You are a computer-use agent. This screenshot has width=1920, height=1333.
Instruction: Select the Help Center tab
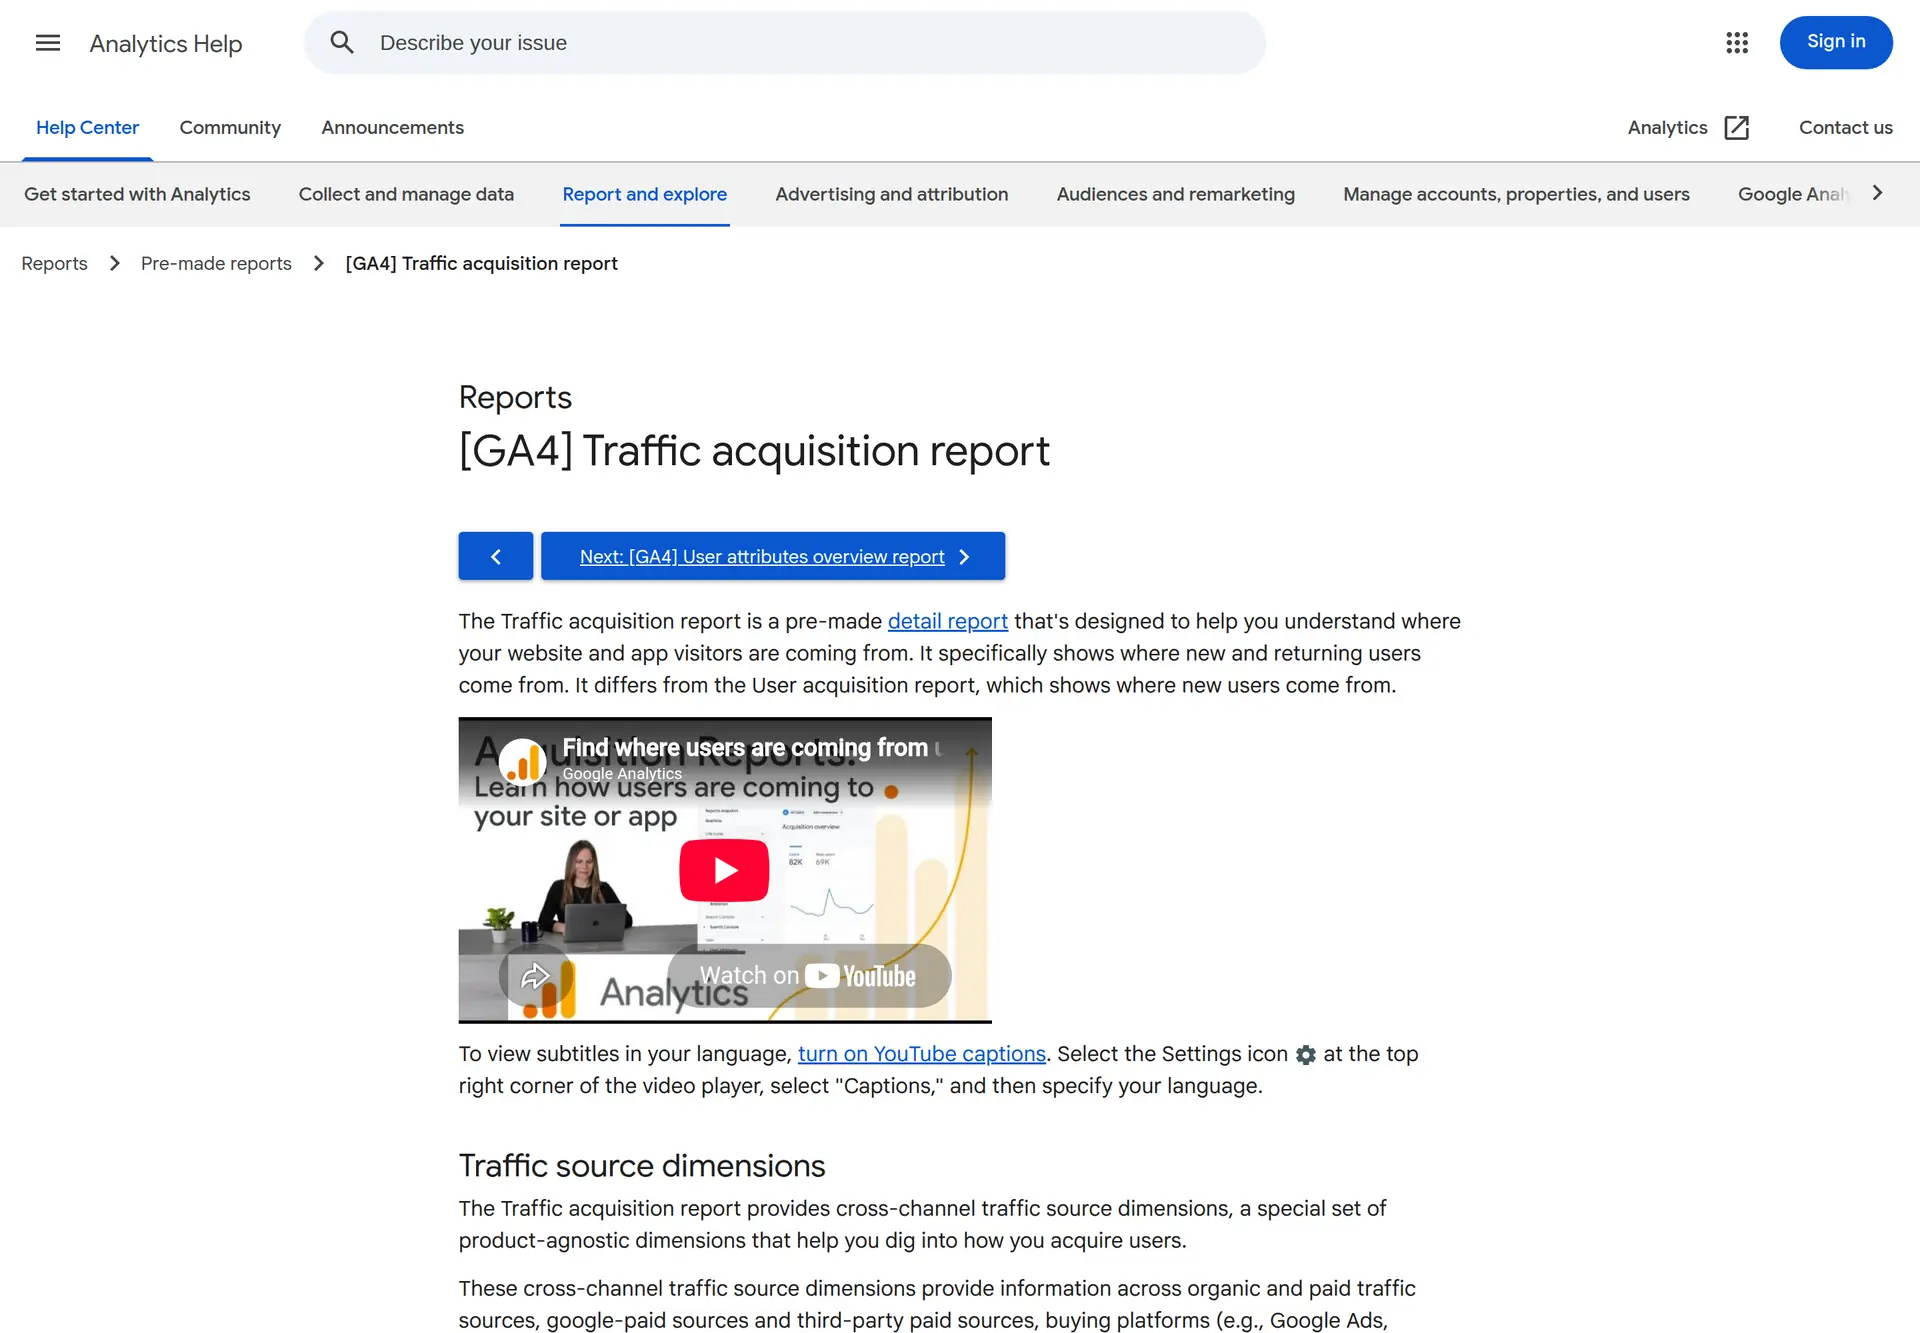pyautogui.click(x=87, y=128)
